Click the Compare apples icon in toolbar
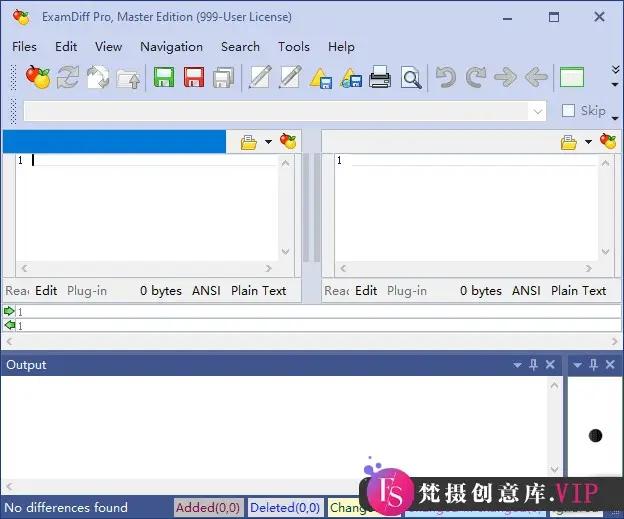Screen dimensions: 624x519 (38, 77)
